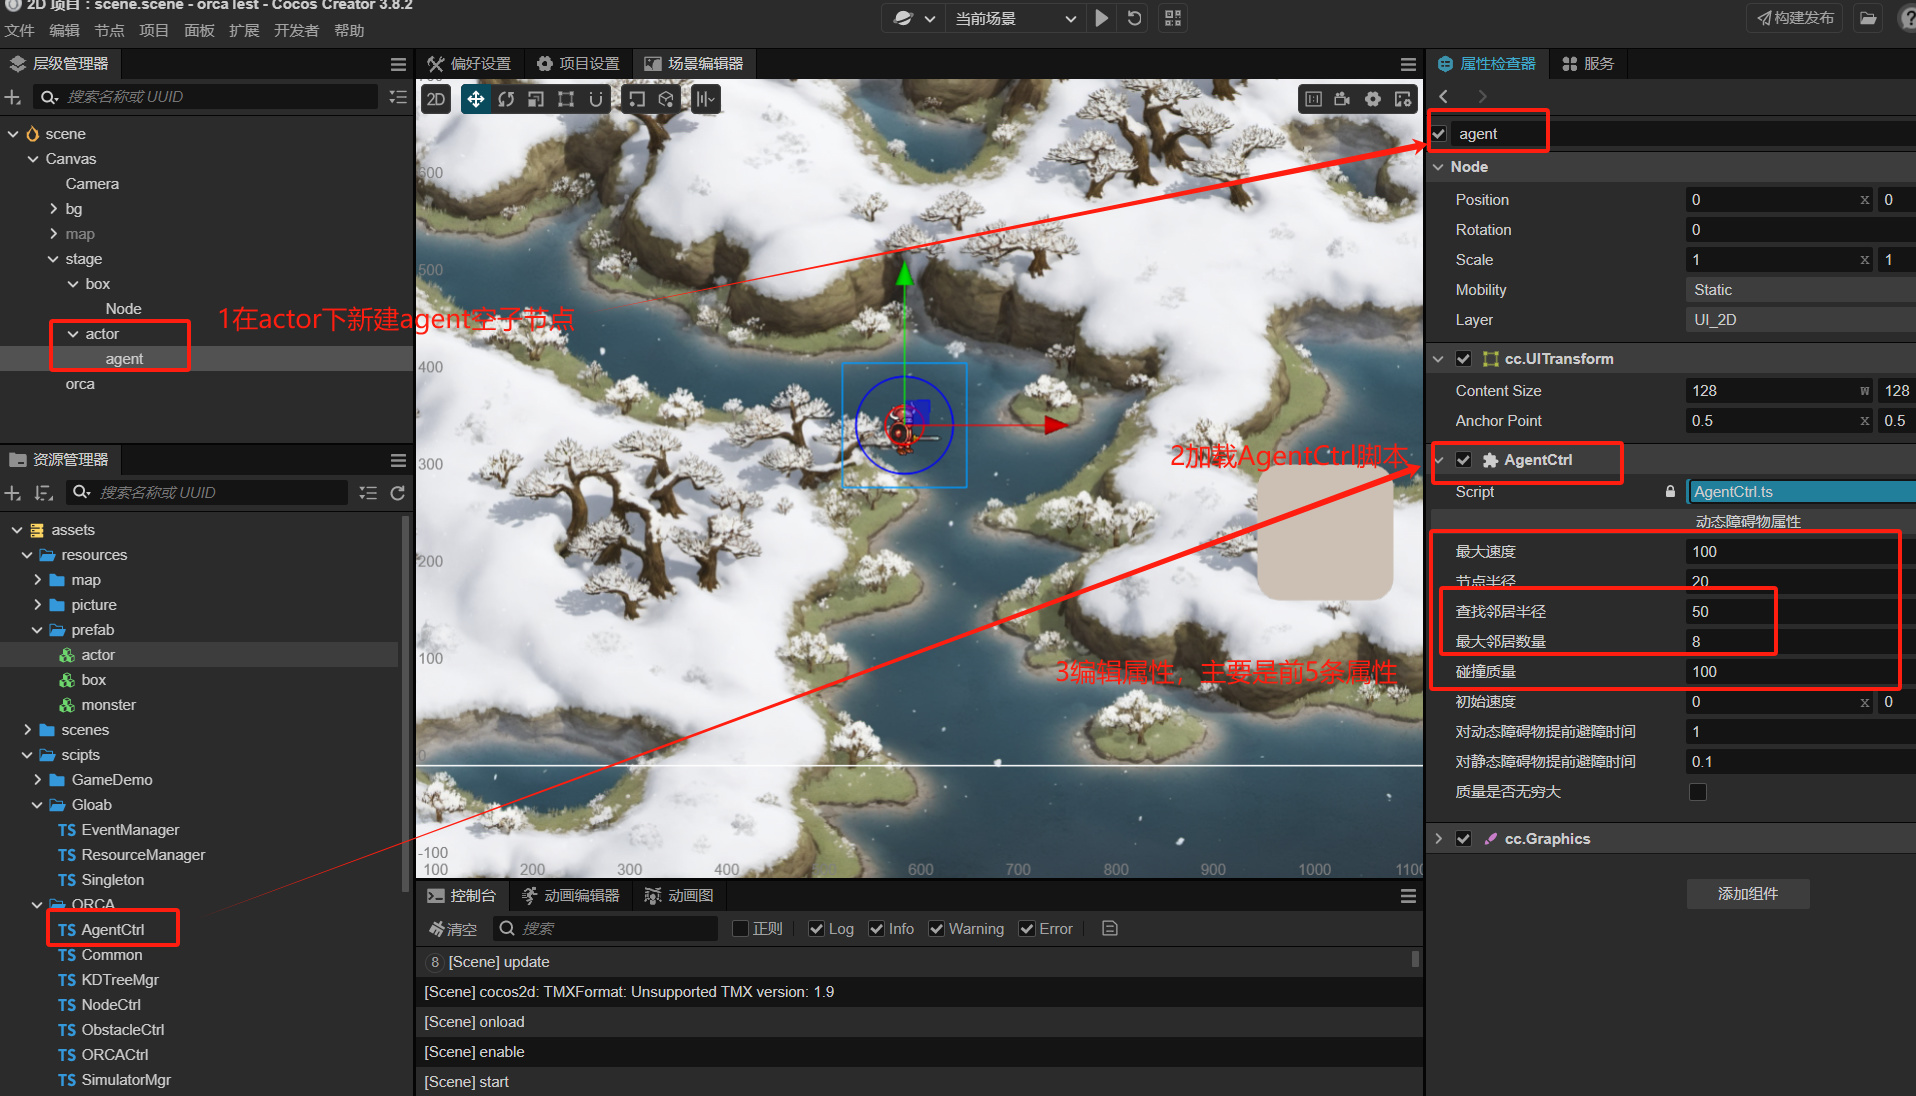
Task: Refresh the preview with the reload icon
Action: tap(1134, 18)
